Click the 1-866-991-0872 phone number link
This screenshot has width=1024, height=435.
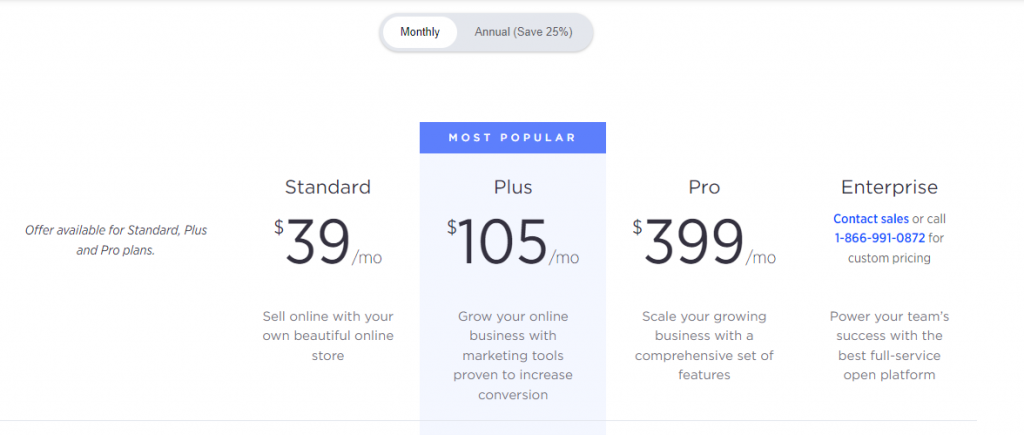point(880,238)
